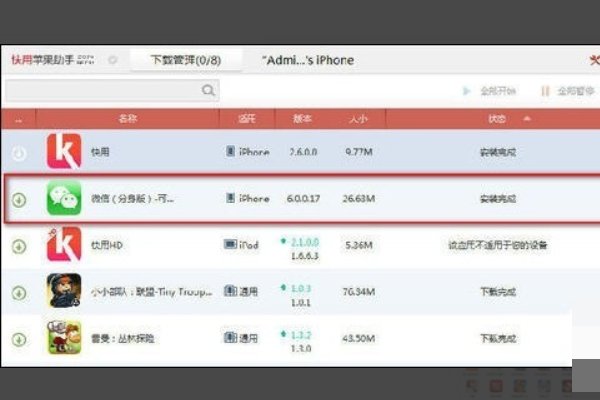Screen dimensions: 600x400
Task: Click the 下载完成 status in 雷曼 row
Action: (x=498, y=338)
